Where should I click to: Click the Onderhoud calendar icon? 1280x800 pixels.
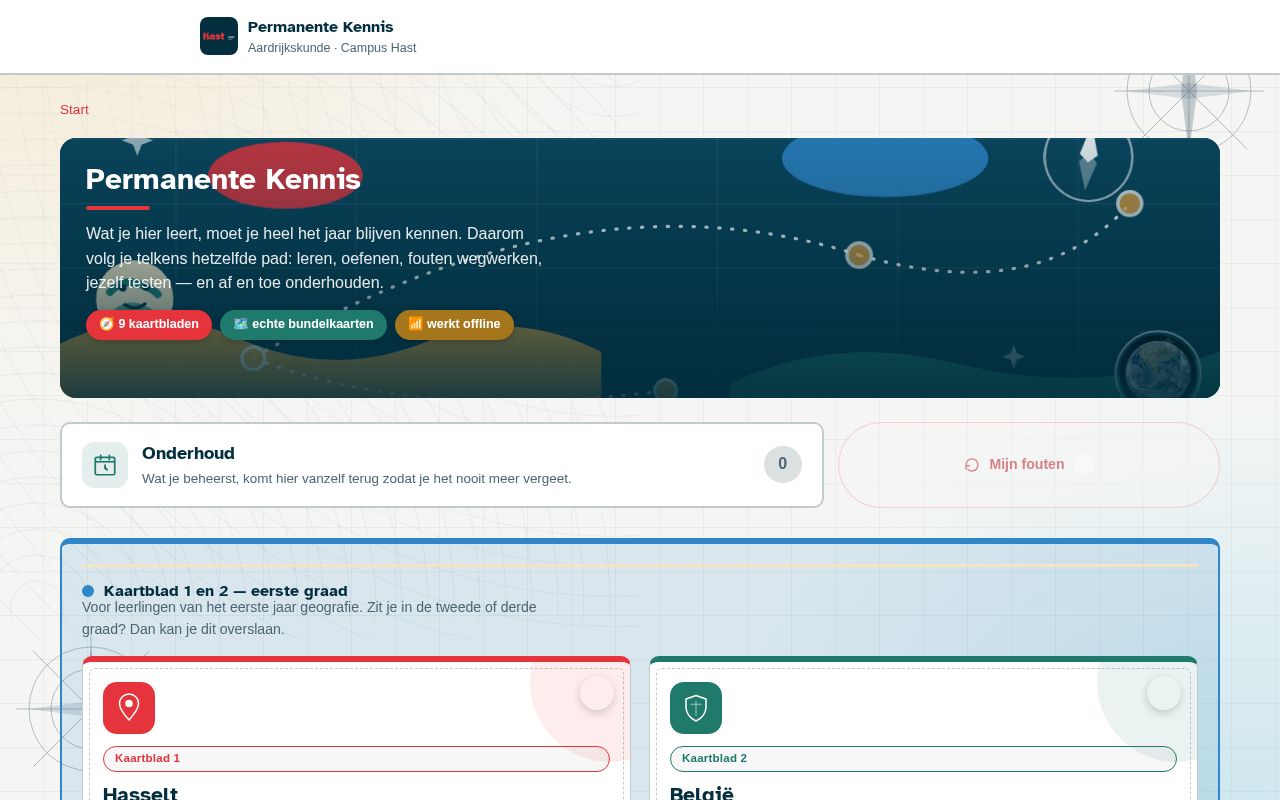[x=105, y=465]
